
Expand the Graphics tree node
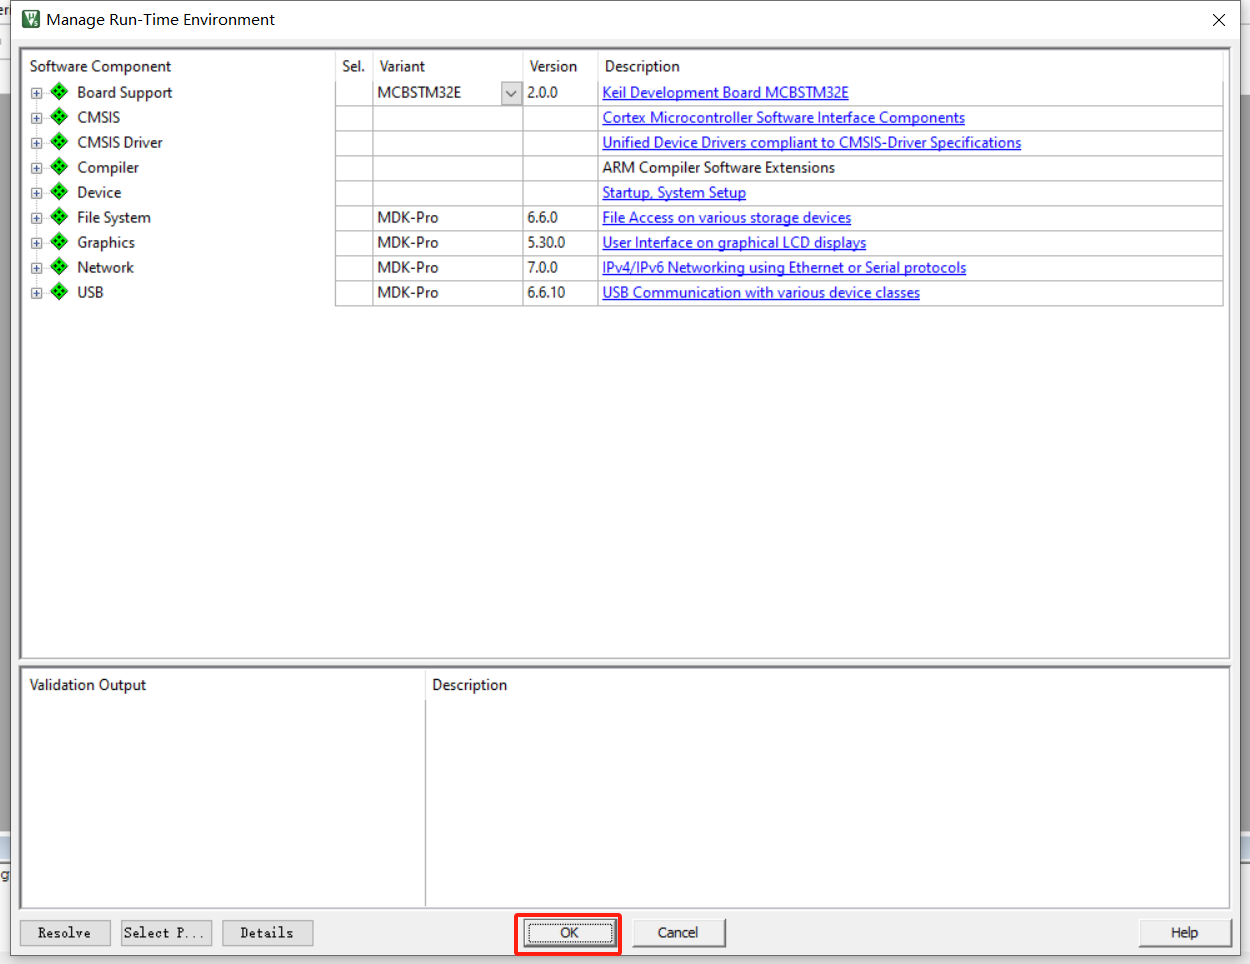point(37,243)
